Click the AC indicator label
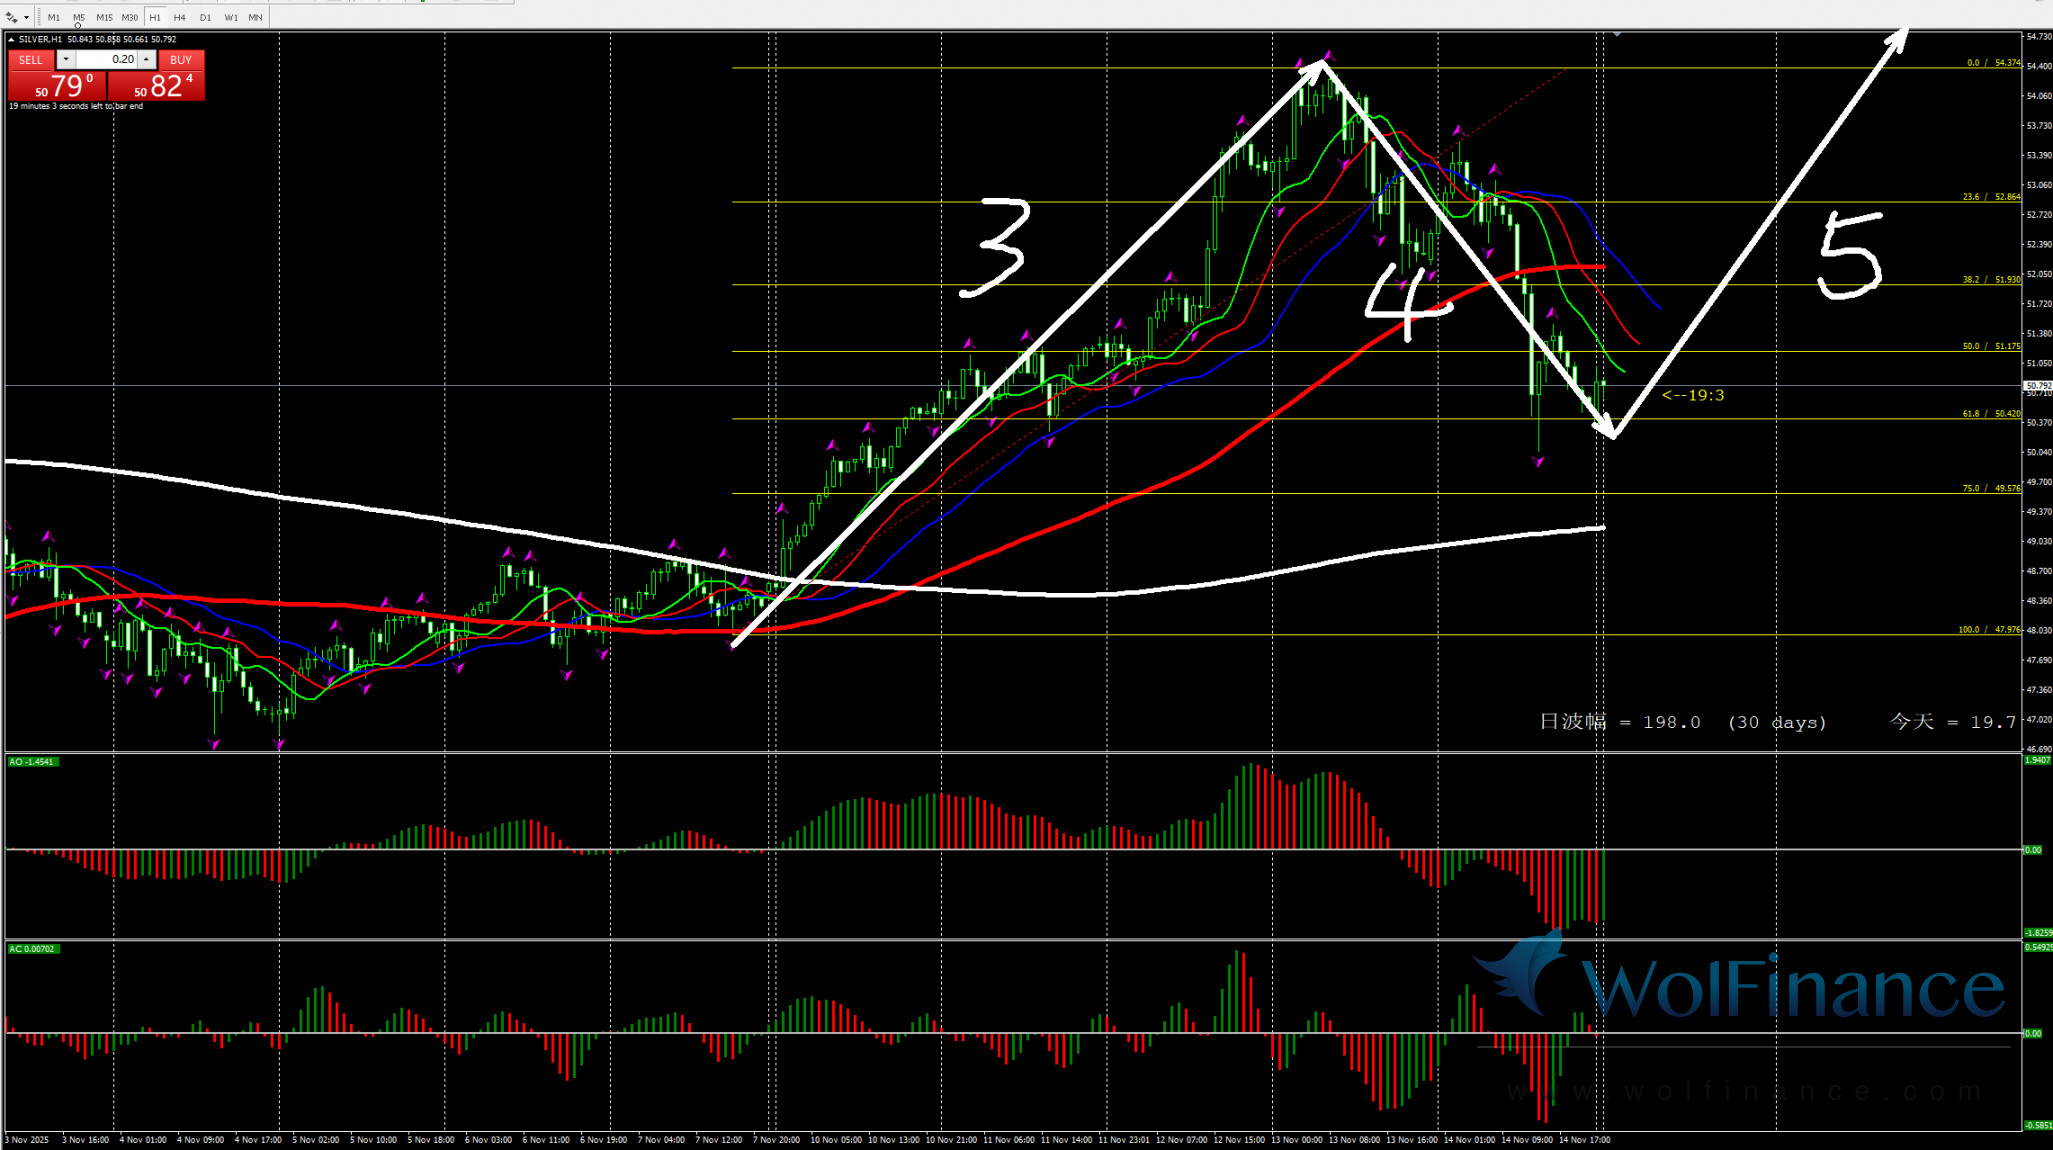 [32, 949]
